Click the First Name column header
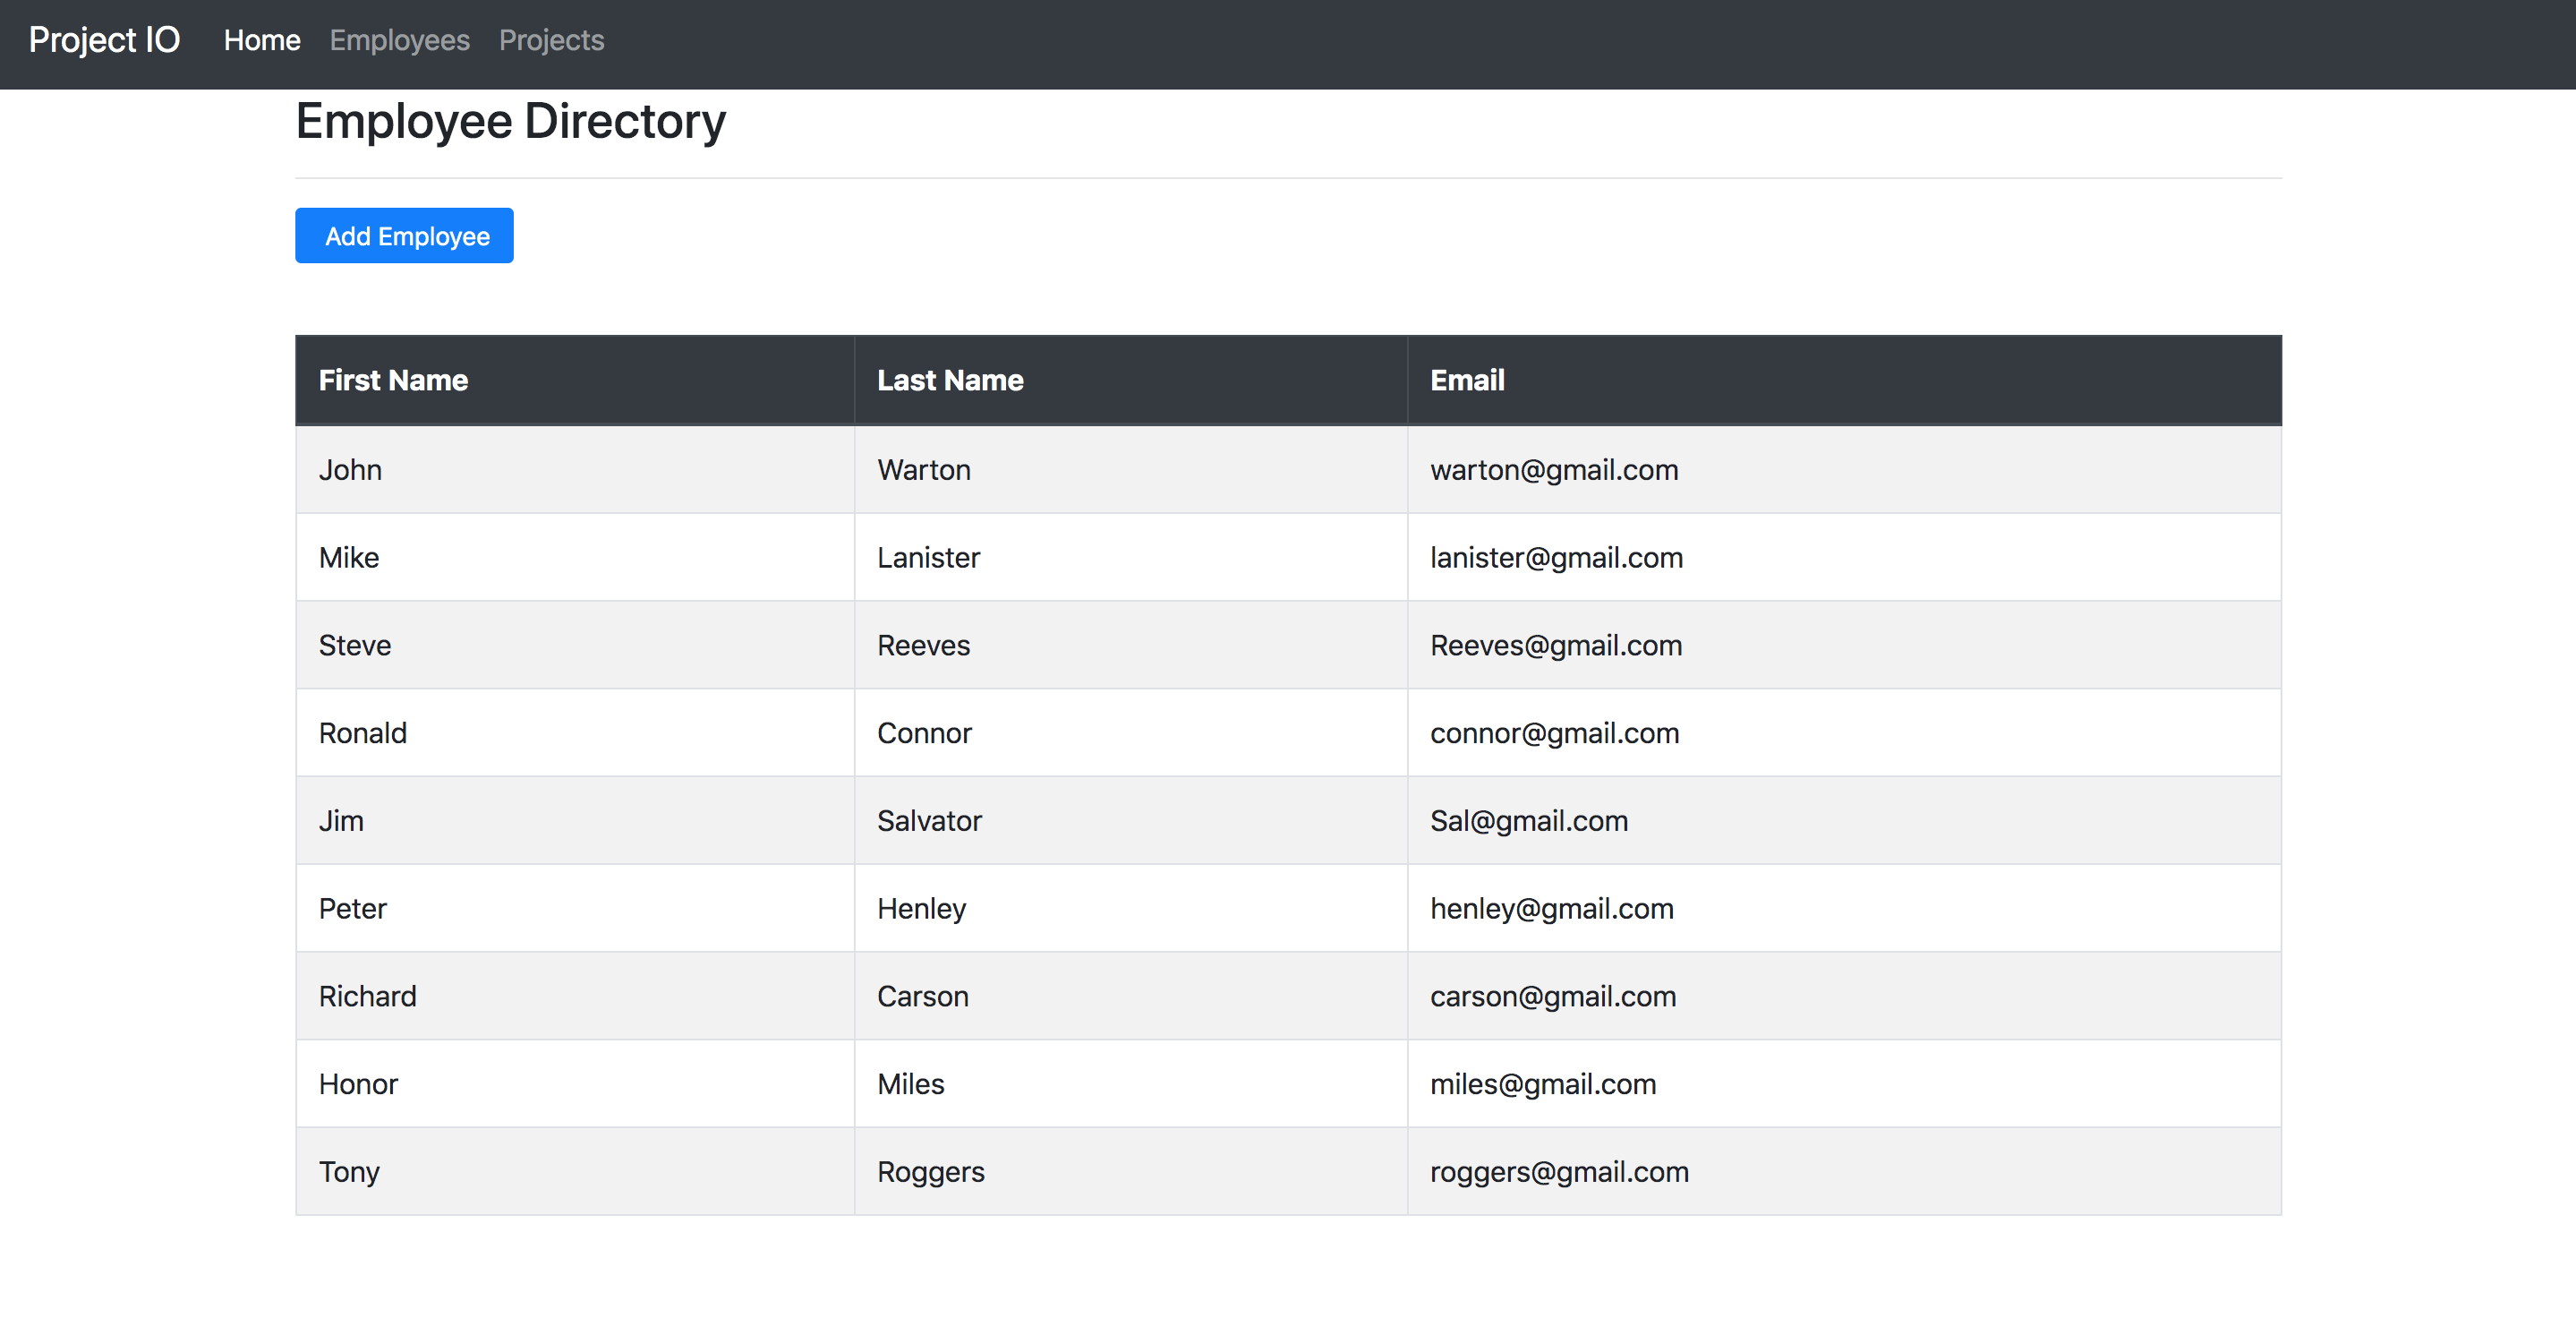This screenshot has width=2576, height=1318. point(393,380)
